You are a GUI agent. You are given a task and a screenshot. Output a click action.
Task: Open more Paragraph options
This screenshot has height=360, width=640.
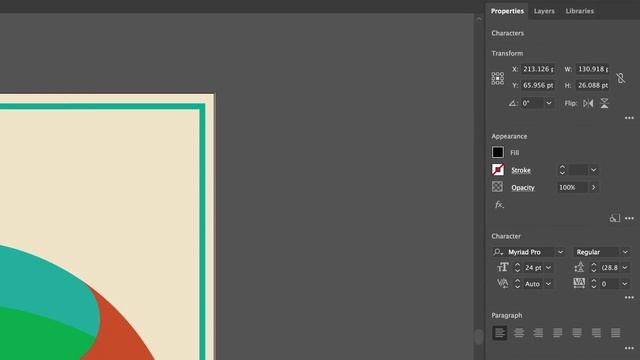pyautogui.click(x=629, y=348)
